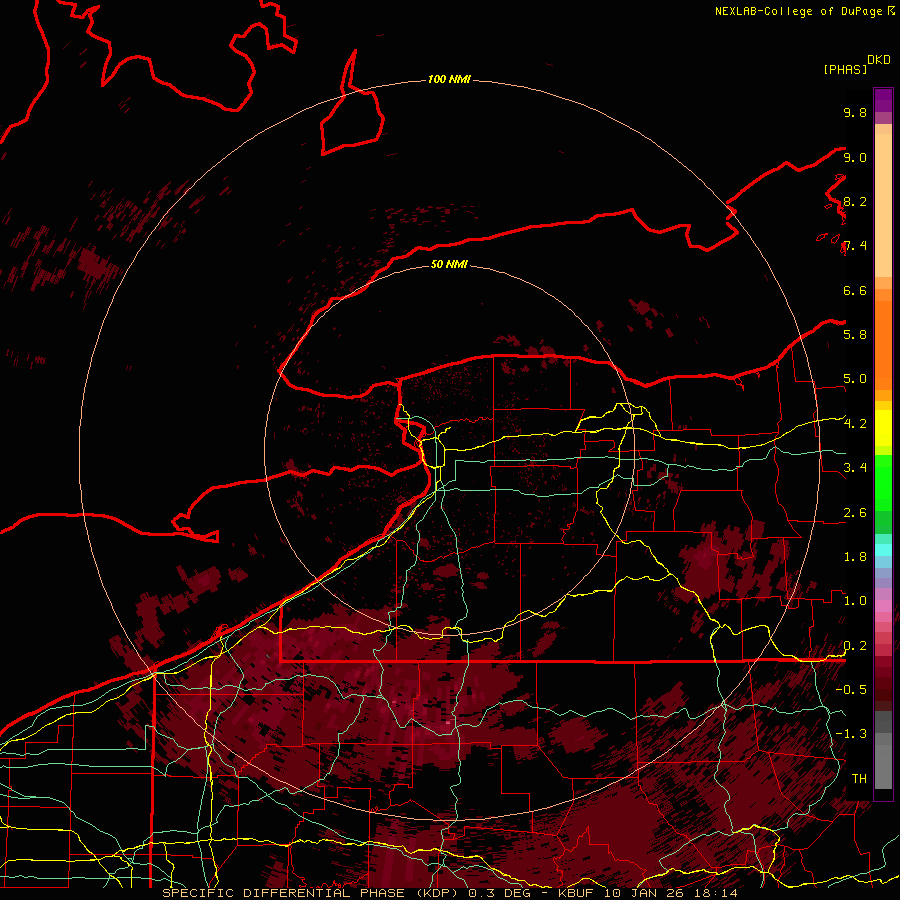
Task: Click the 5.8 value on color scale
Action: click(855, 334)
